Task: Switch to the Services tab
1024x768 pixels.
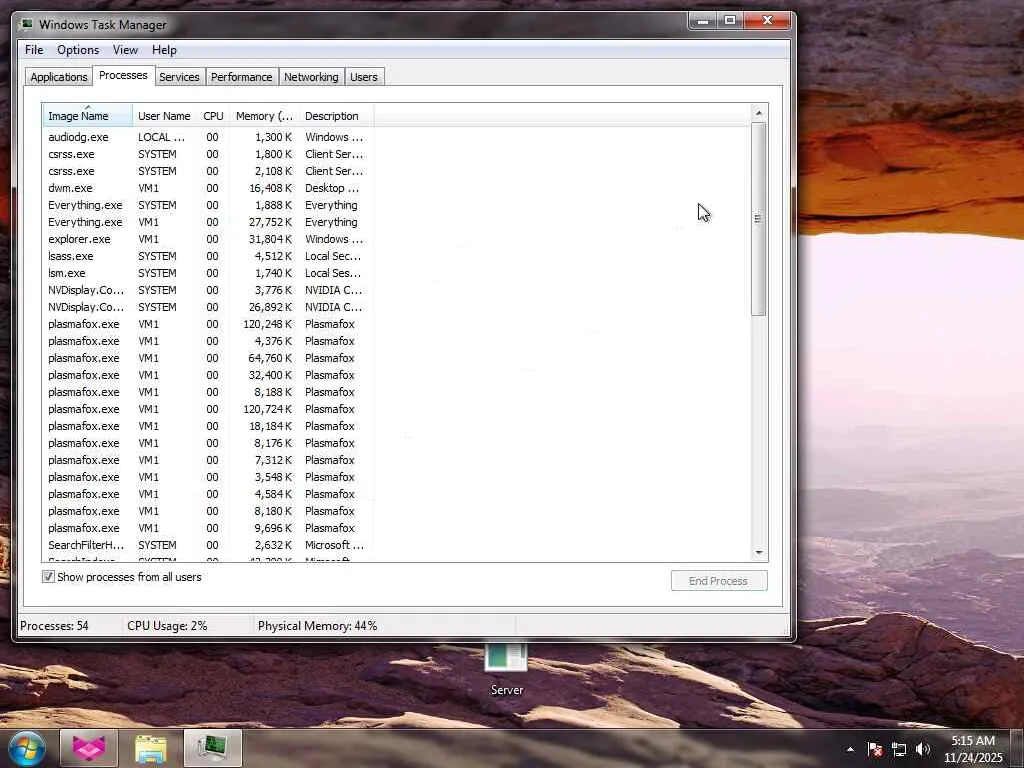Action: (x=180, y=77)
